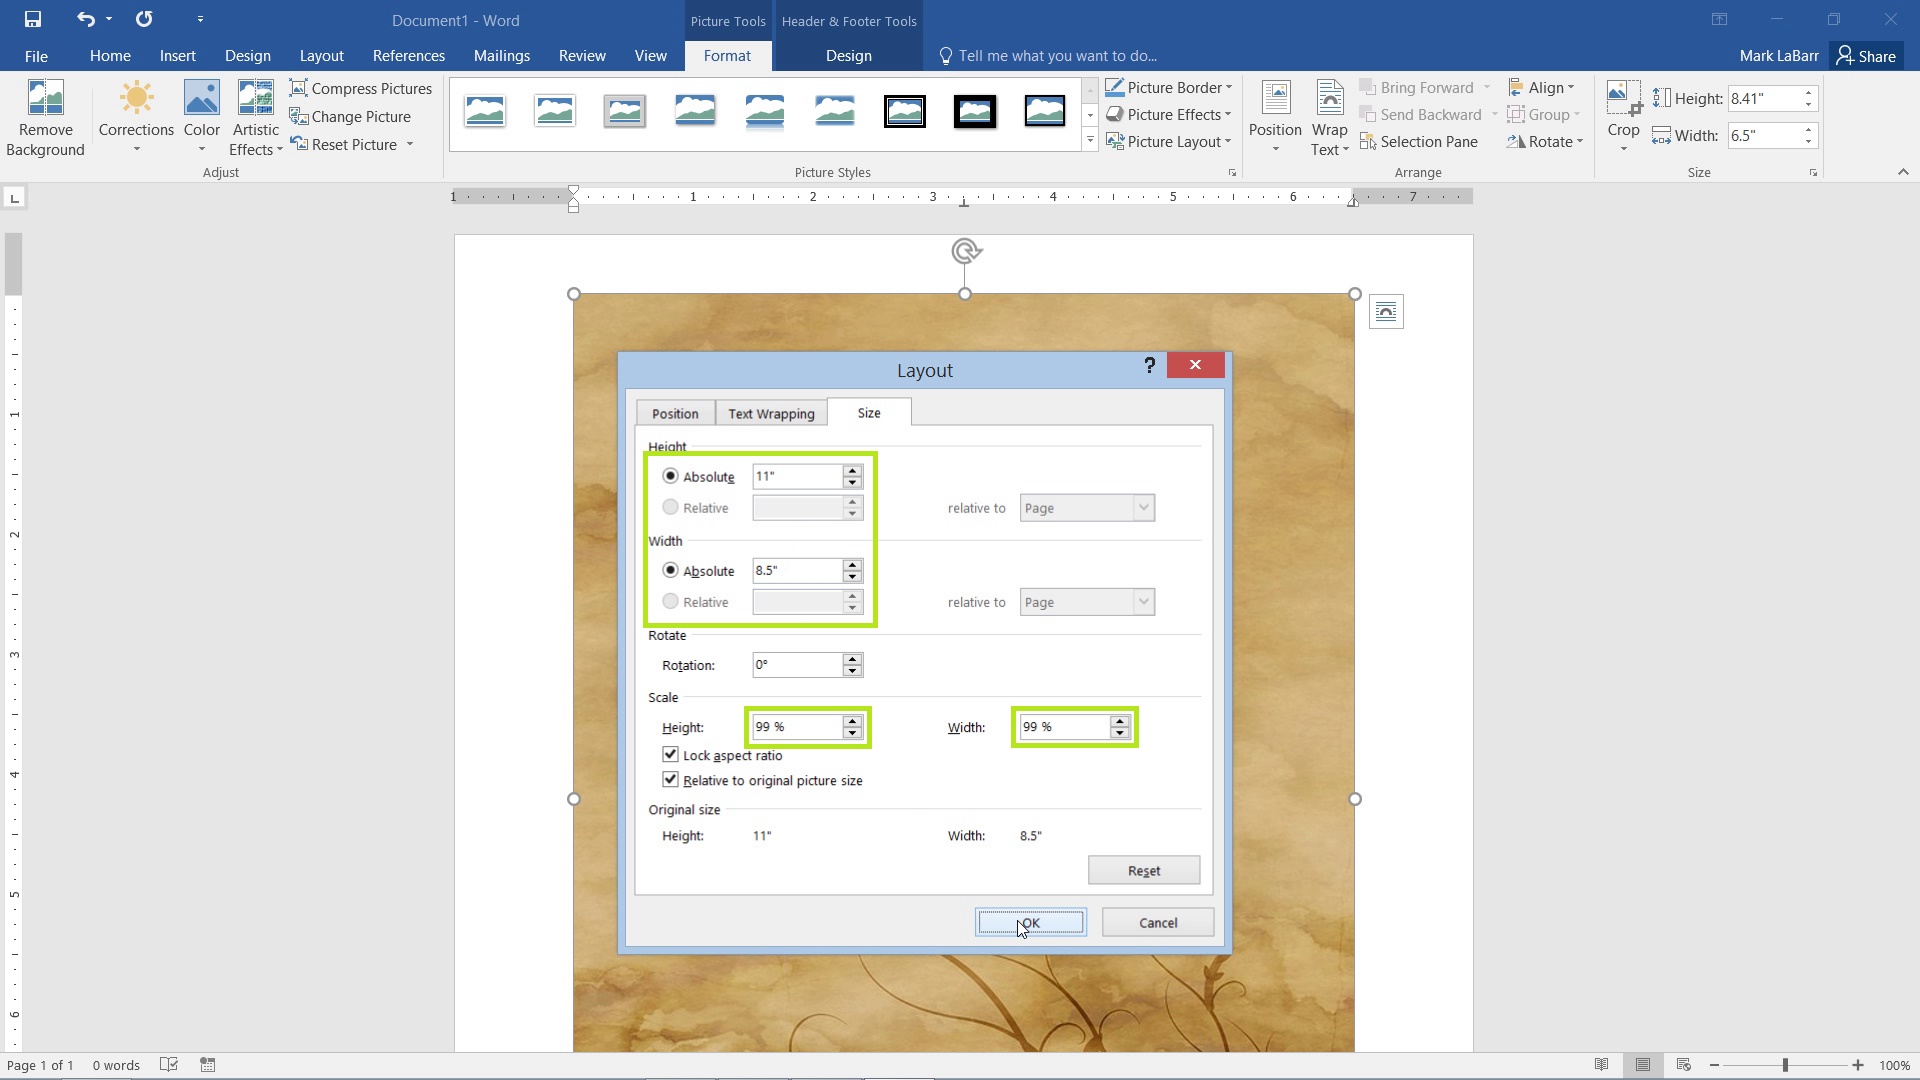This screenshot has height=1080, width=1920.
Task: Click macro recording icon in status bar
Action: pos(208,1065)
